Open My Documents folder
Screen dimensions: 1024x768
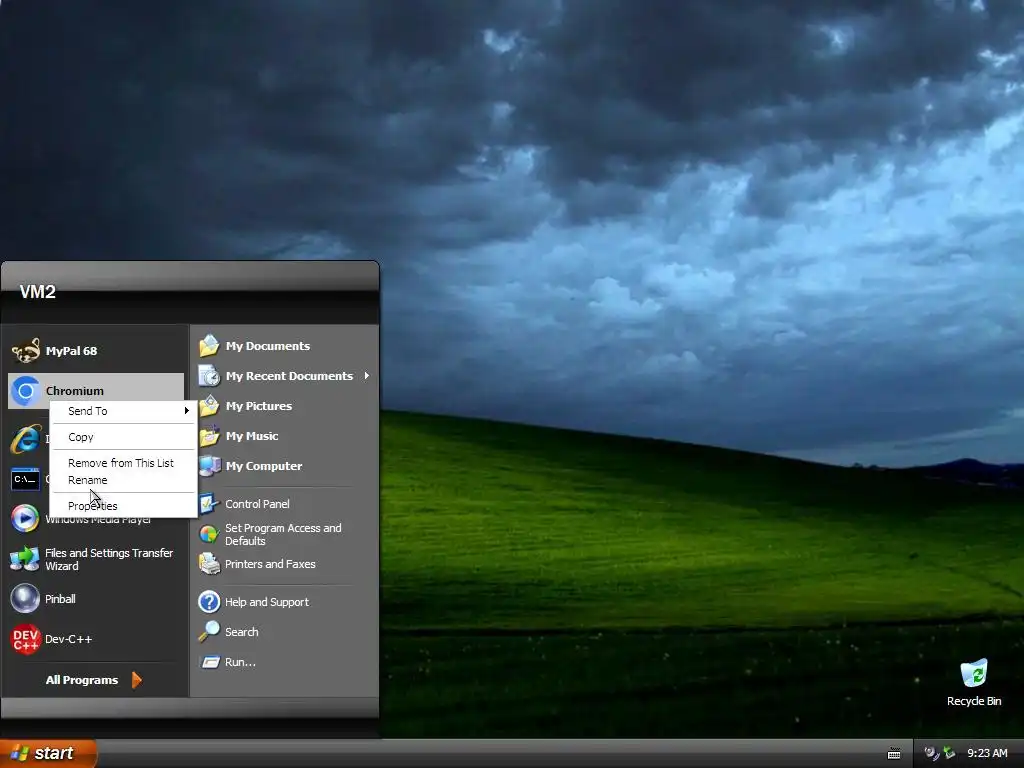pos(285,346)
